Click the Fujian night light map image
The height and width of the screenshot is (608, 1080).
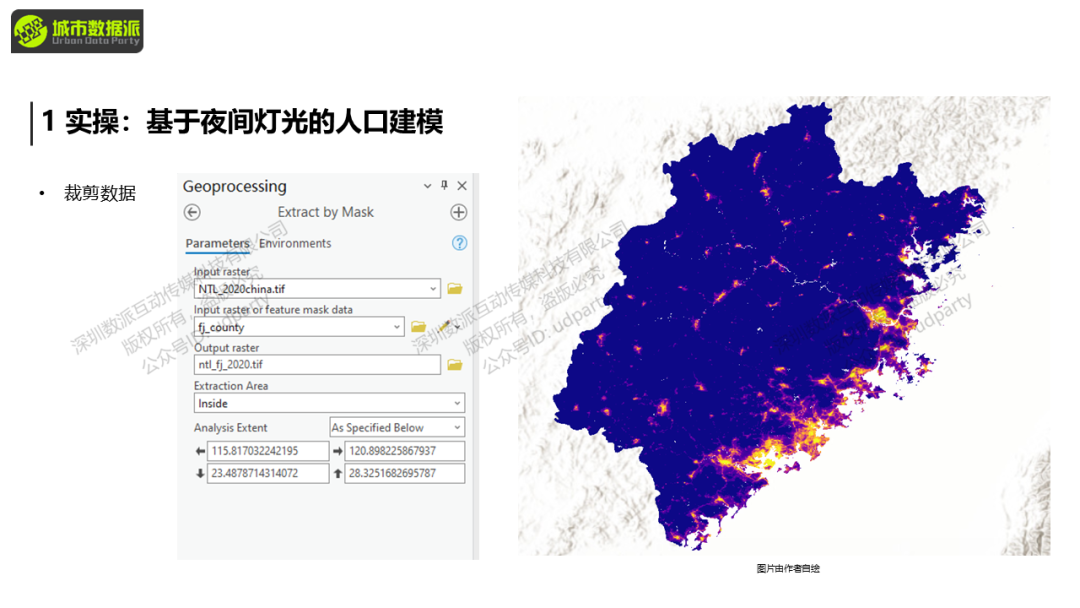(784, 326)
